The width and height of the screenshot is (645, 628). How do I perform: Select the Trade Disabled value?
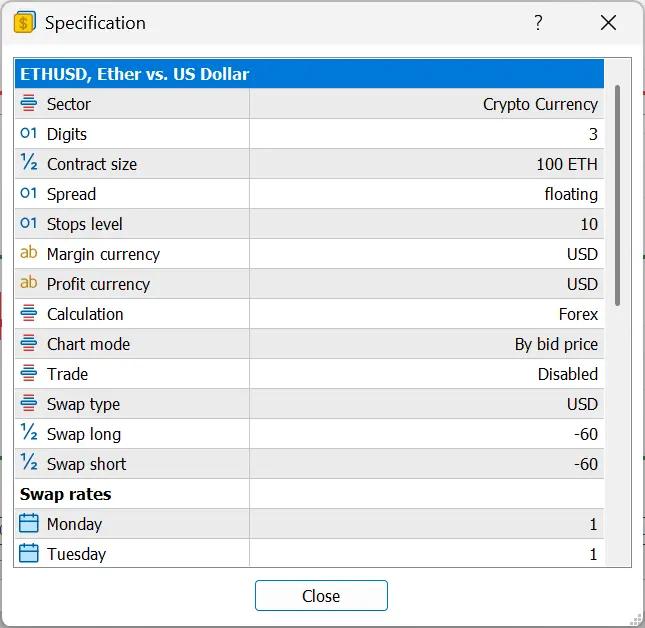tap(568, 374)
